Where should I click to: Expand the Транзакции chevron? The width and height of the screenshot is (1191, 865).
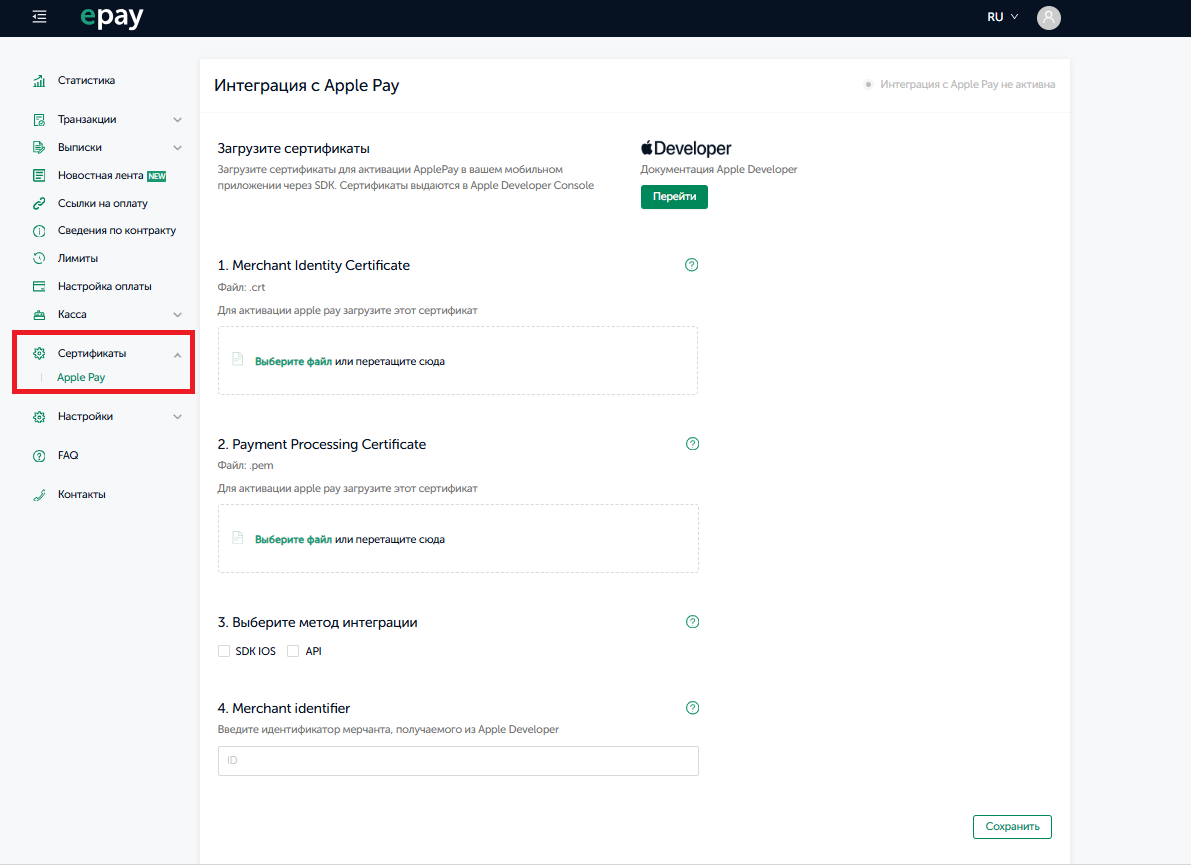[178, 120]
